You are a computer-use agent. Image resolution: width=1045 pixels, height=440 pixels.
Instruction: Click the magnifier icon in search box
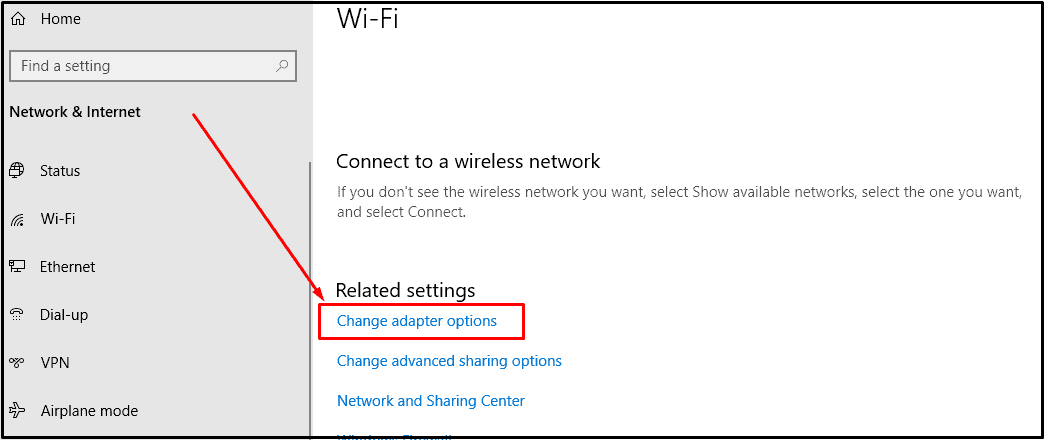point(283,66)
